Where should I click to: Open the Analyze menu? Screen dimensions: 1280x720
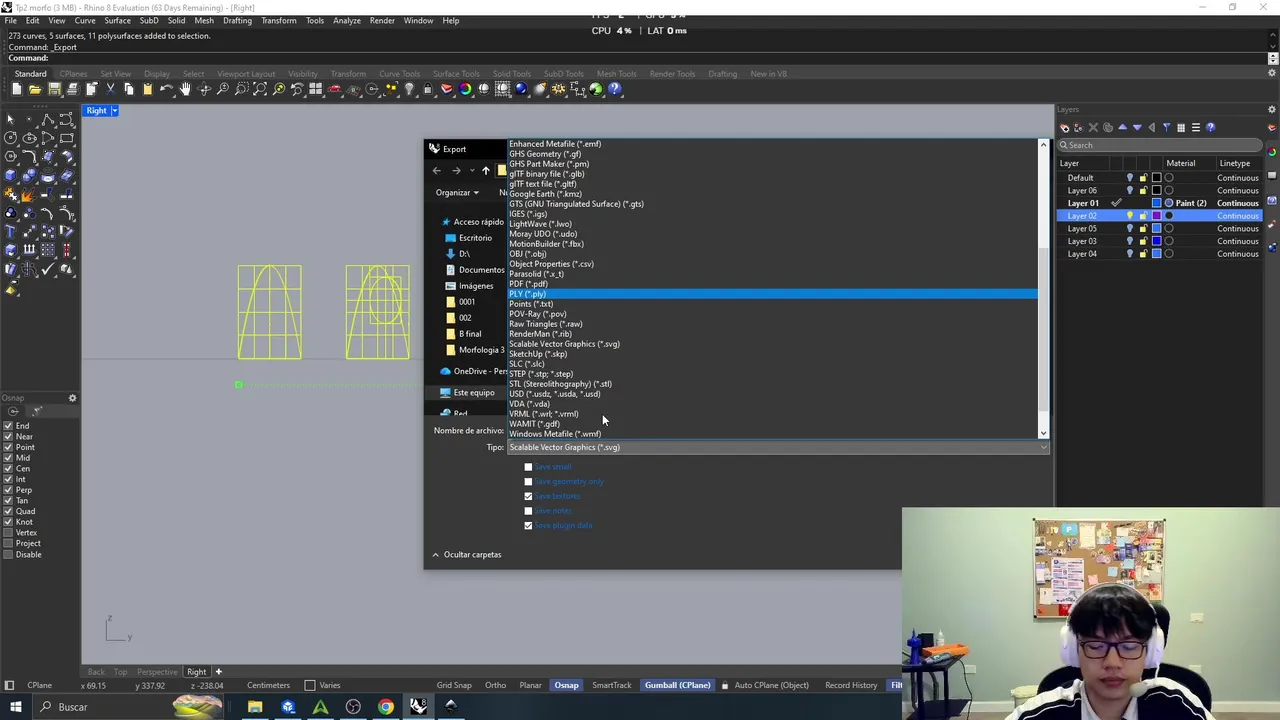(346, 20)
